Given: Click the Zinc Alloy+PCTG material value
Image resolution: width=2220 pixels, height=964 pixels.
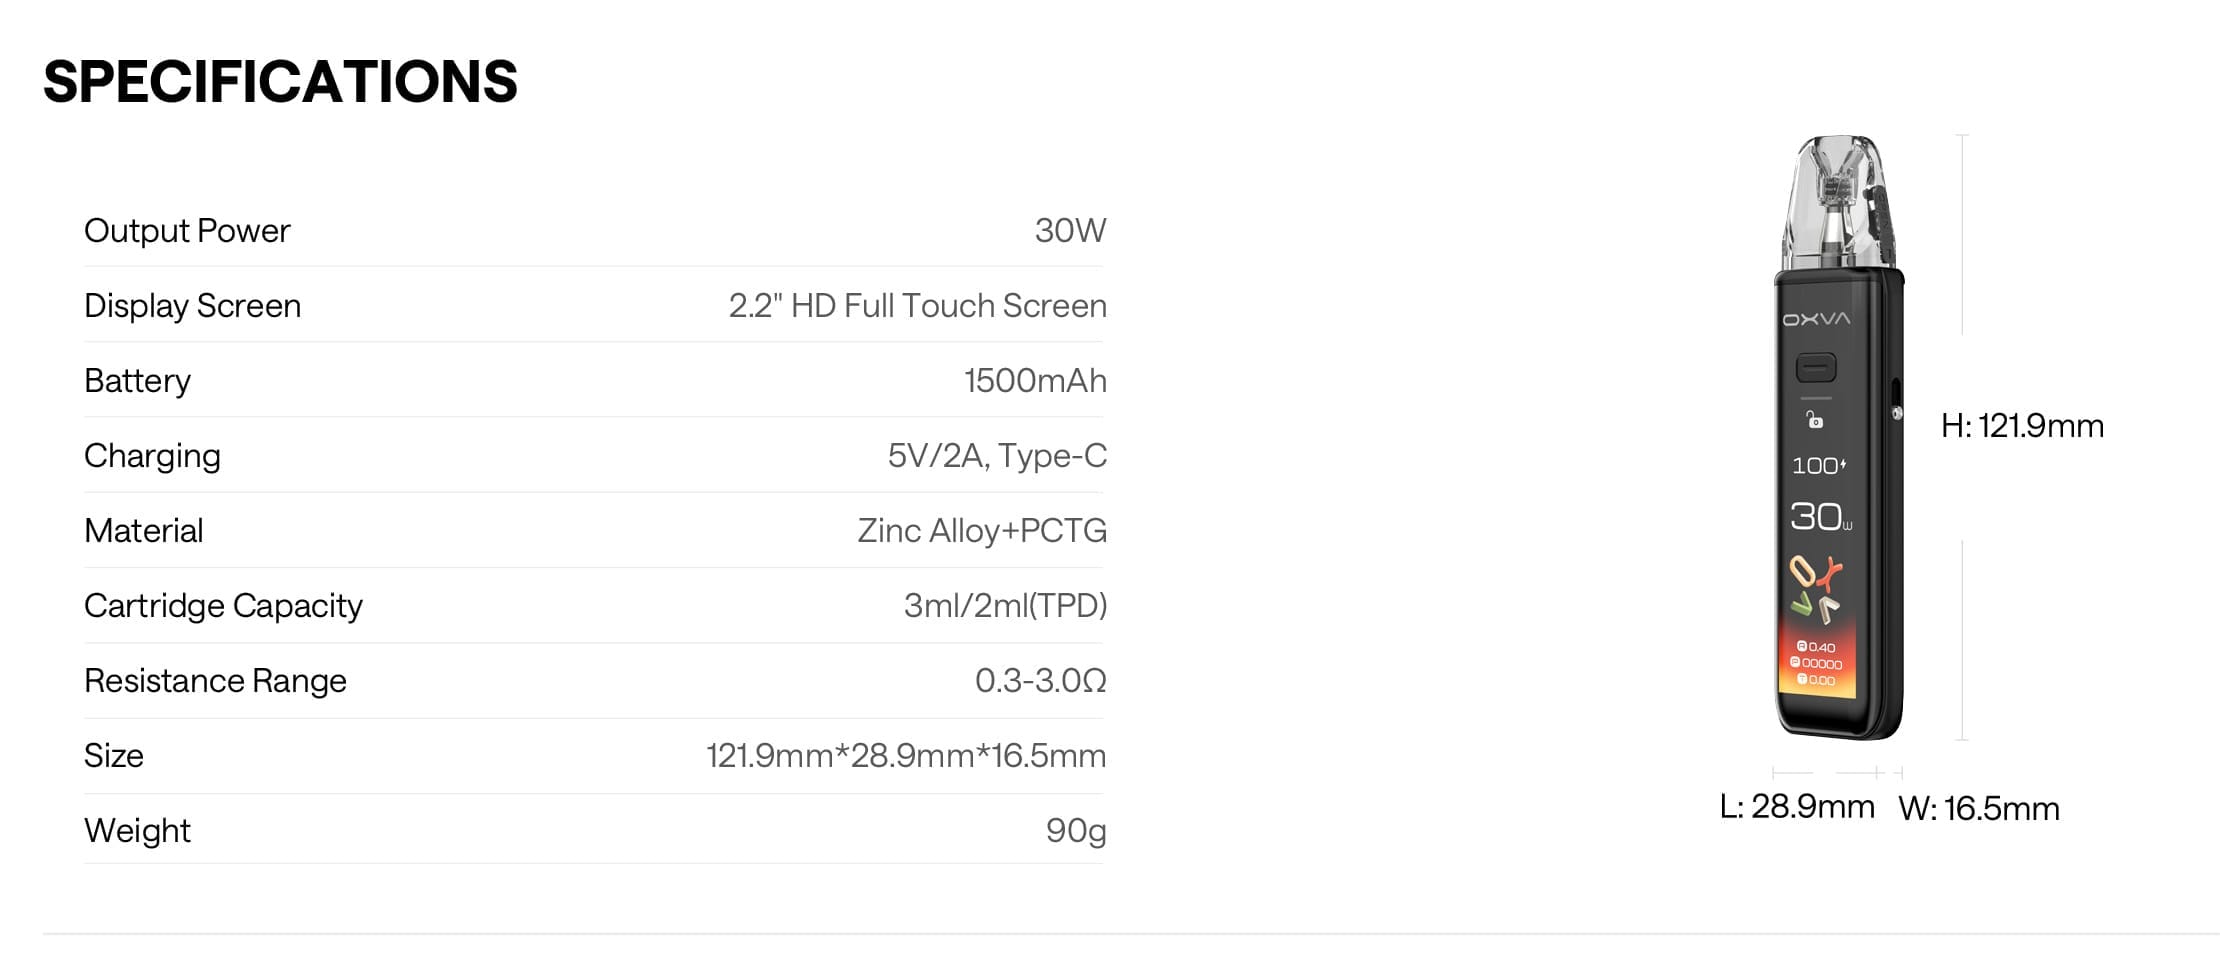Looking at the screenshot, I should (x=982, y=531).
